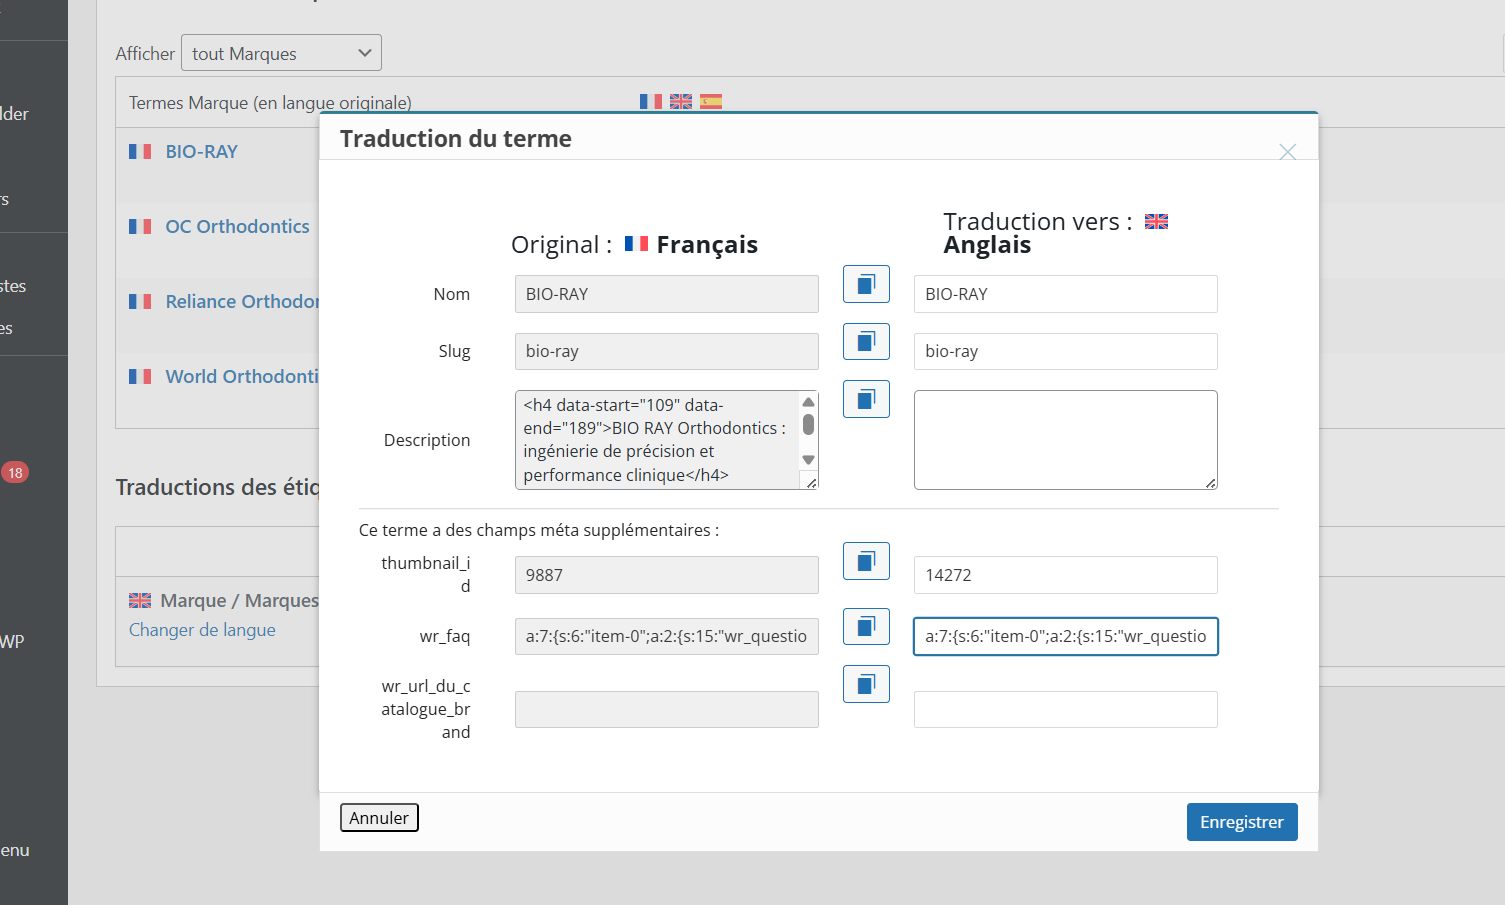Focus the English Description text area

(x=1065, y=440)
